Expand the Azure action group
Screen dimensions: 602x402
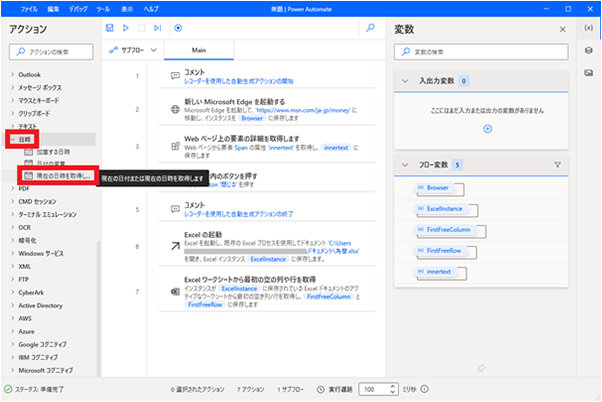[x=13, y=331]
